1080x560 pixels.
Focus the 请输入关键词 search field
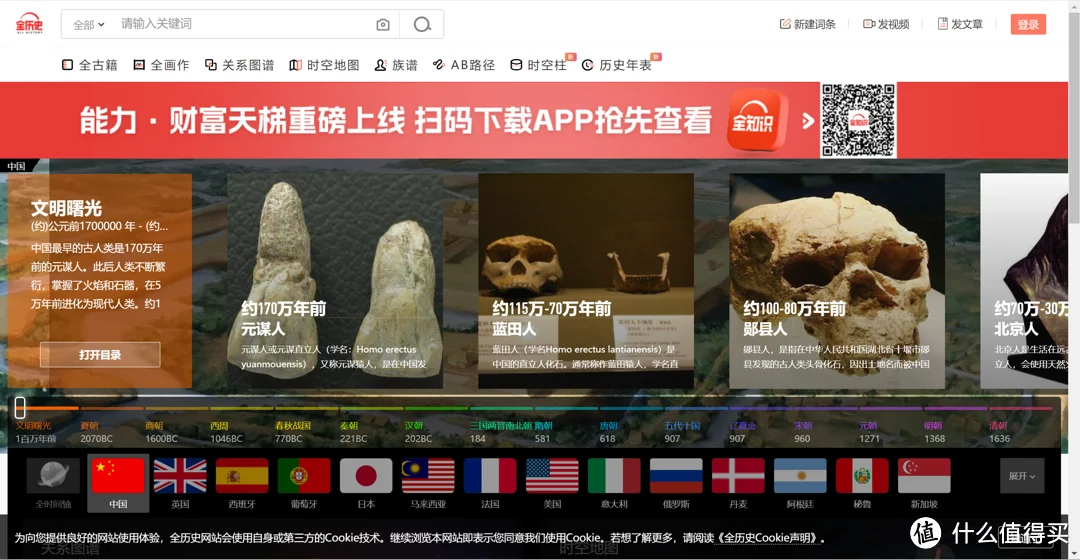point(245,24)
